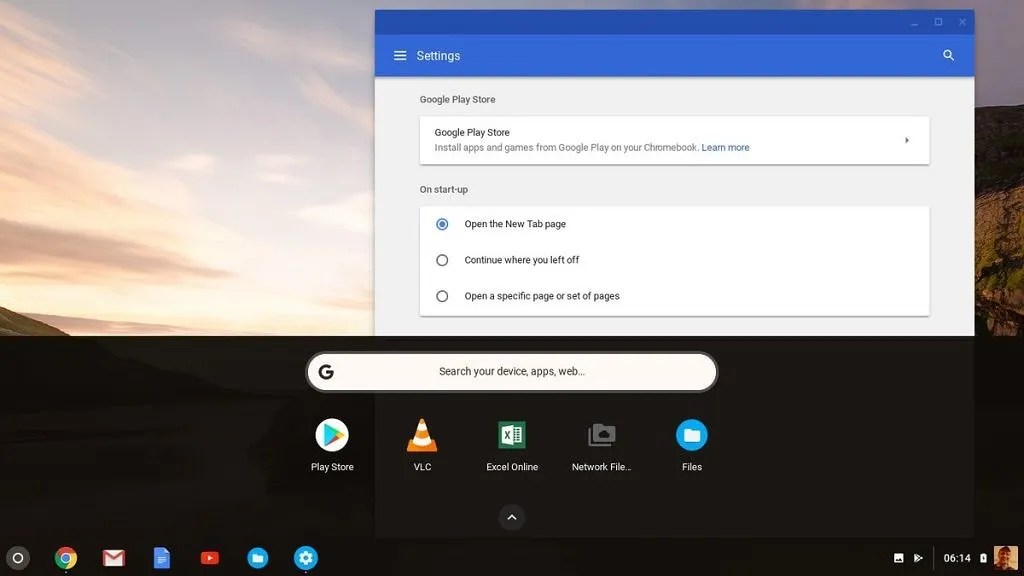Screen dimensions: 1024x576
Task: Click the Settings gear on the shelf
Action: click(x=306, y=558)
